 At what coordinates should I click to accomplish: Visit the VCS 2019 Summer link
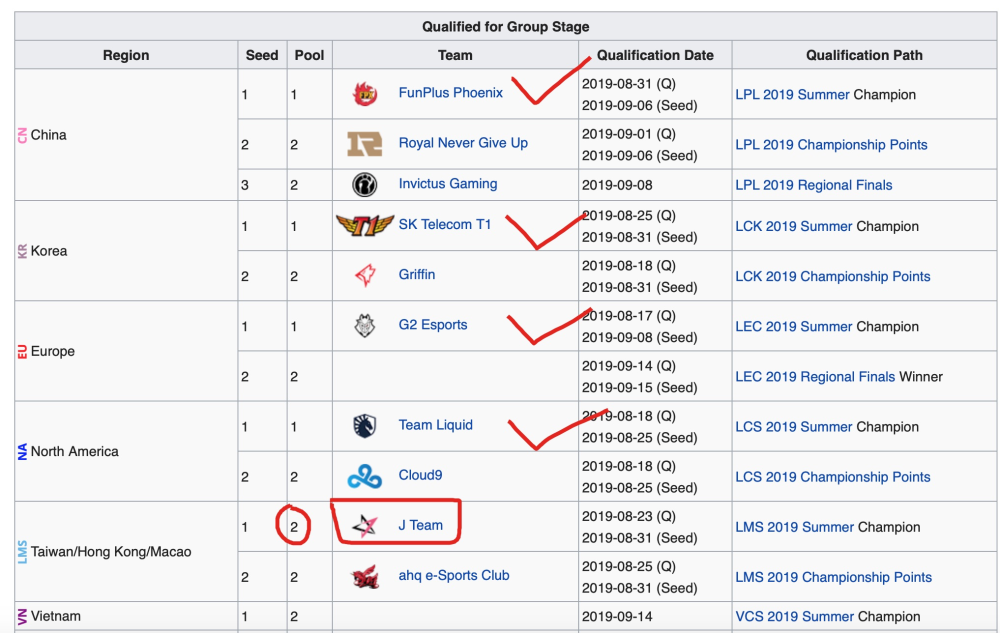pos(793,617)
